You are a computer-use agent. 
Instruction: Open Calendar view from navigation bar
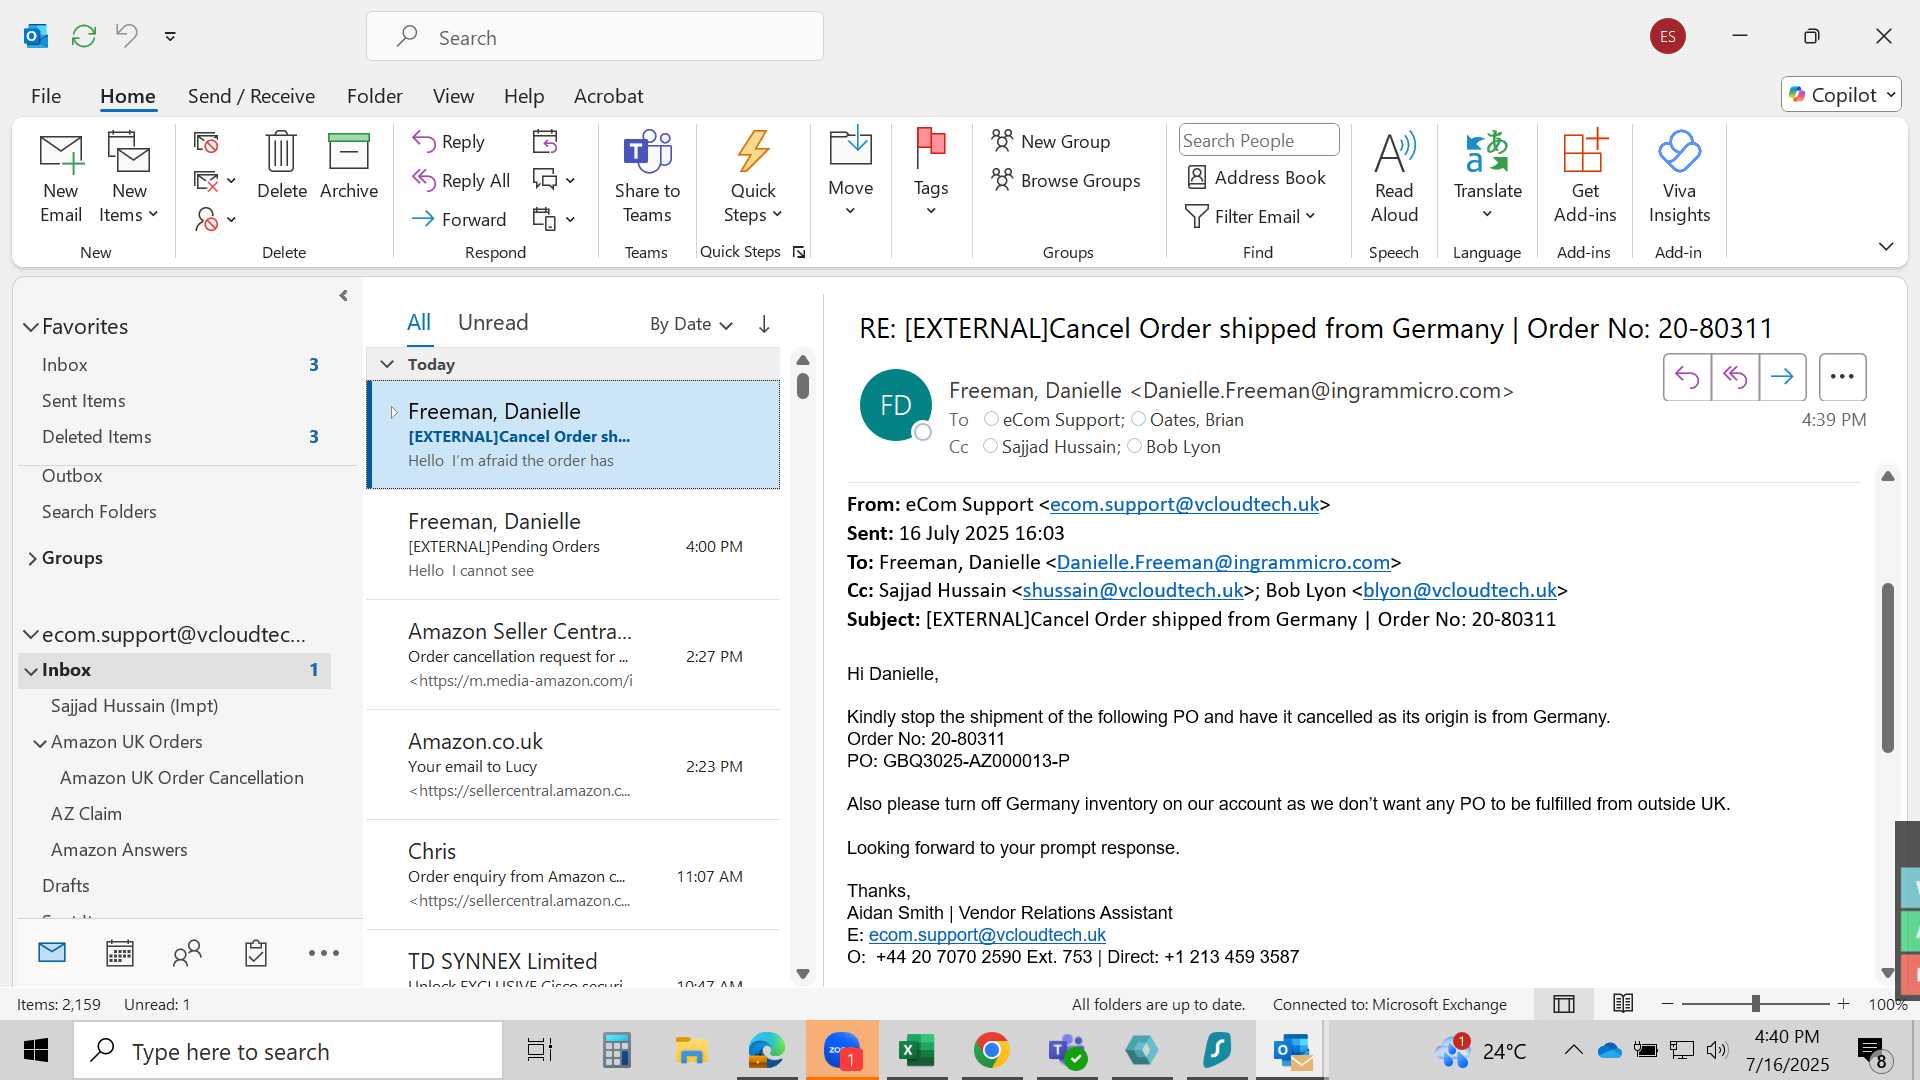coord(120,953)
